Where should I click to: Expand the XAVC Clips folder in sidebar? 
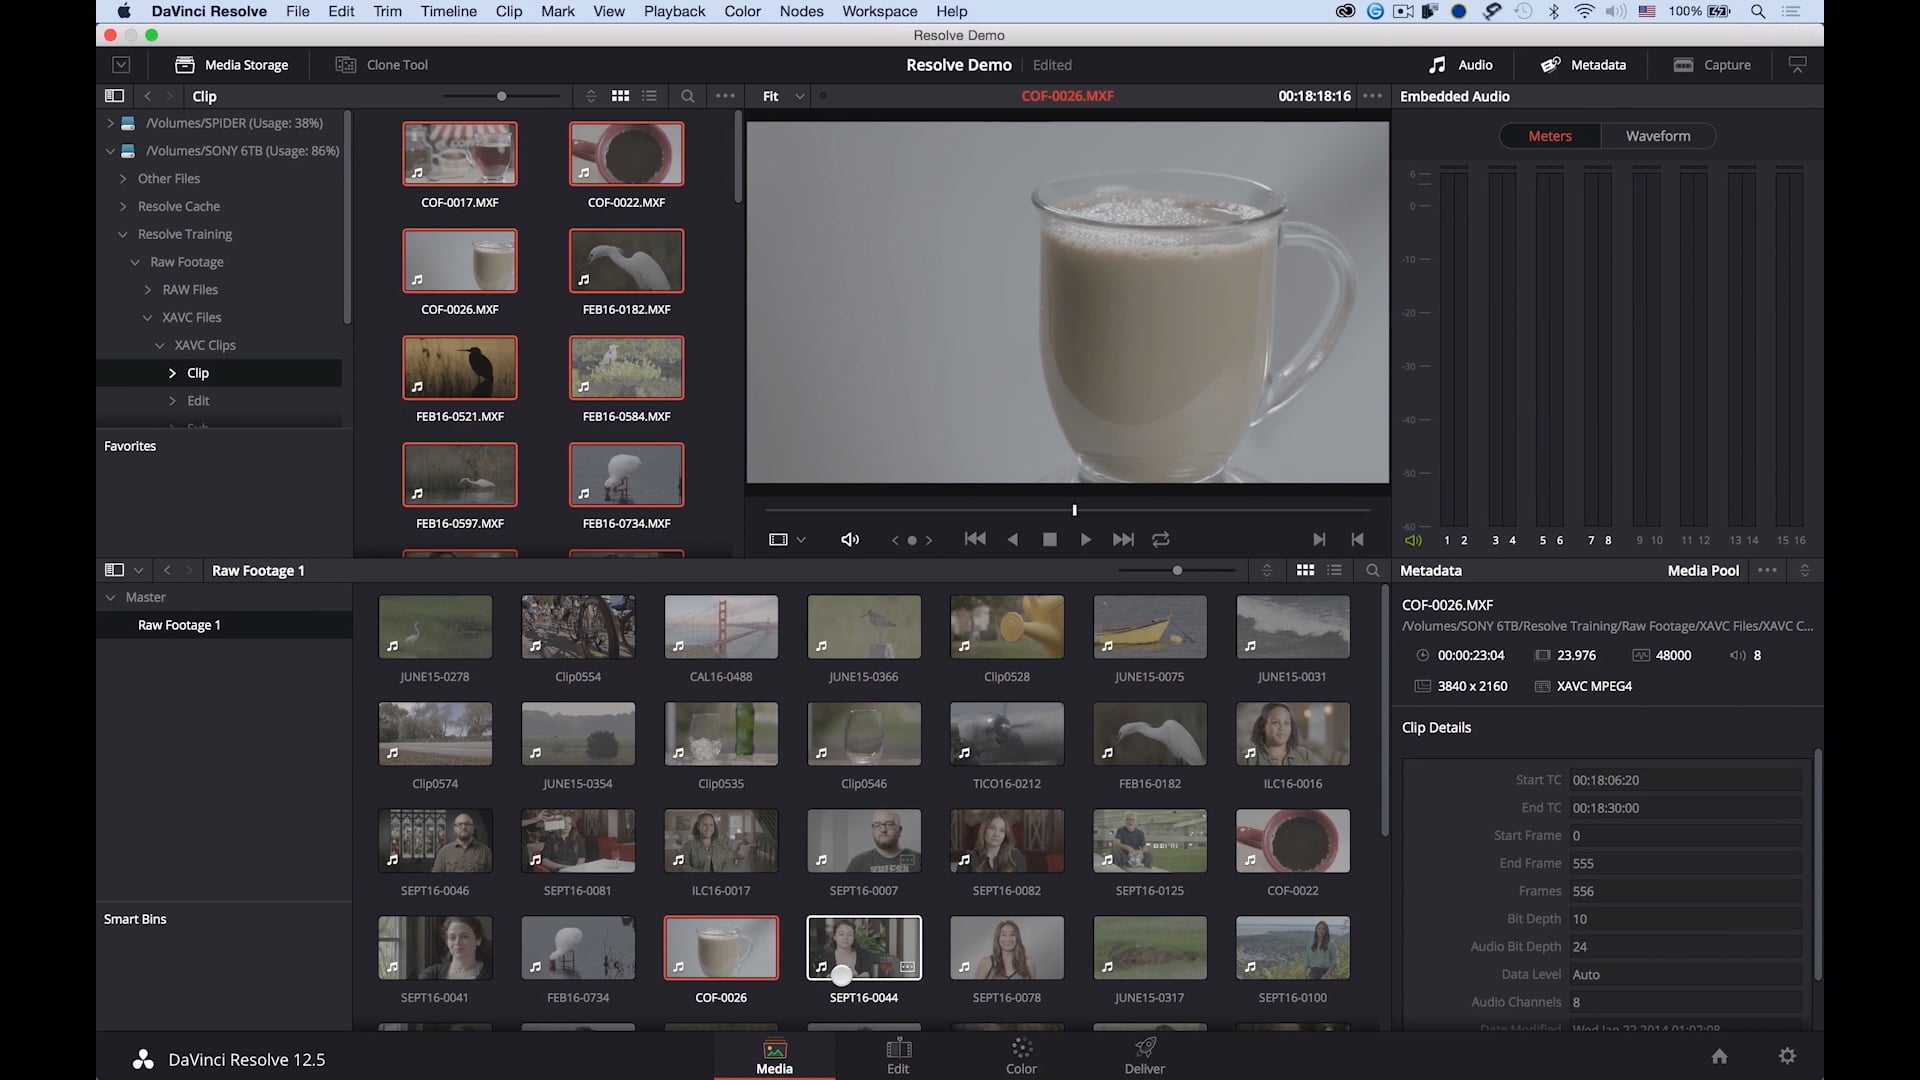(x=158, y=344)
